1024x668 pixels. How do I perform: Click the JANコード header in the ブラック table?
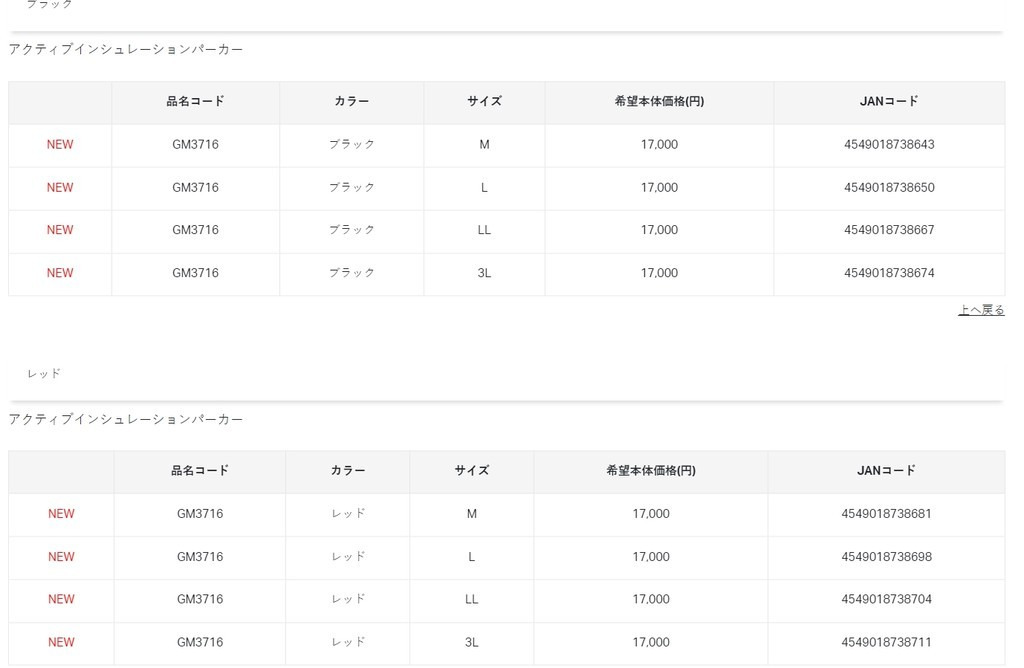(888, 102)
